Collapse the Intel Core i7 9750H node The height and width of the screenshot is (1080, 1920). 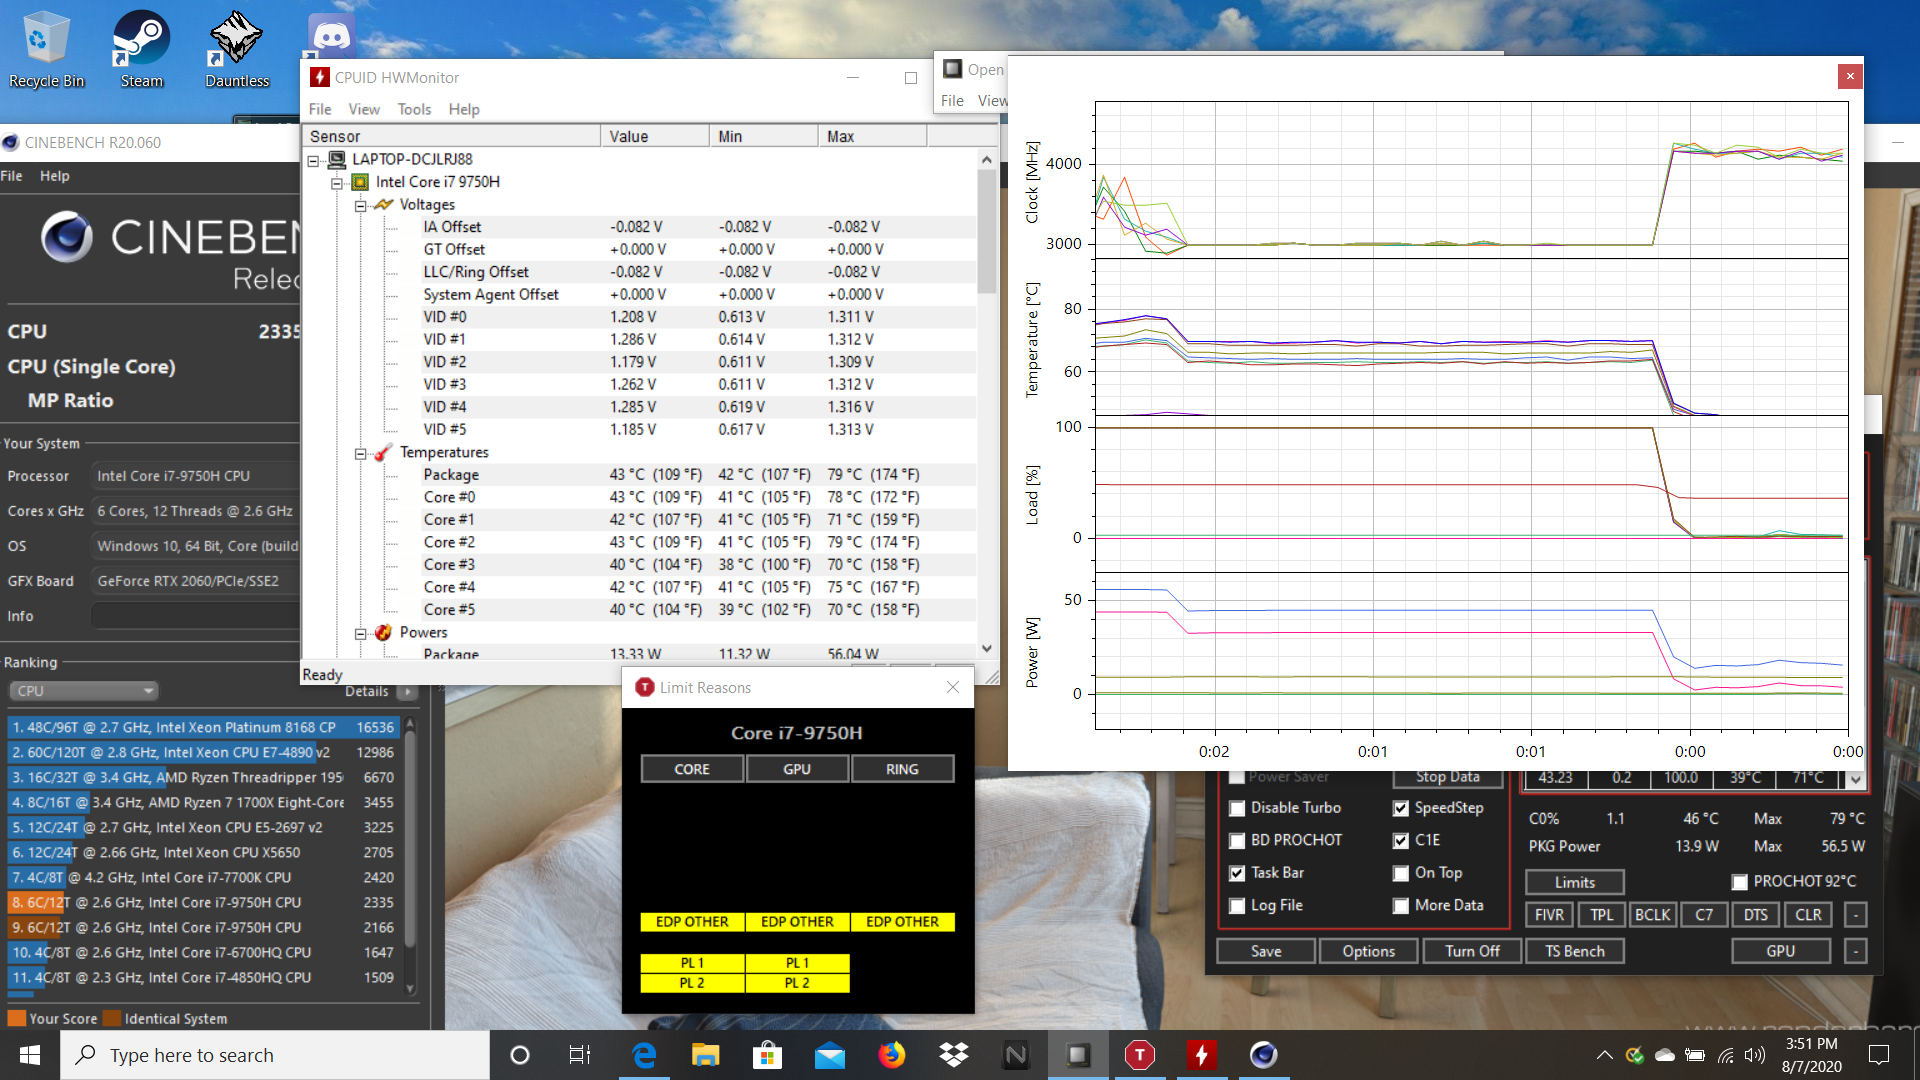click(338, 183)
